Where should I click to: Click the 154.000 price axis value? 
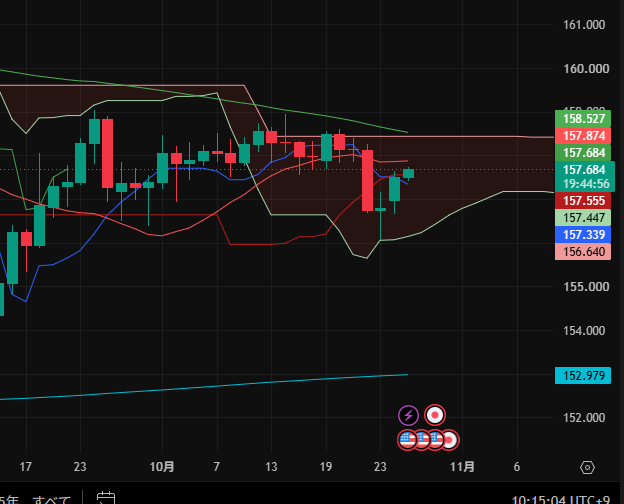(584, 330)
